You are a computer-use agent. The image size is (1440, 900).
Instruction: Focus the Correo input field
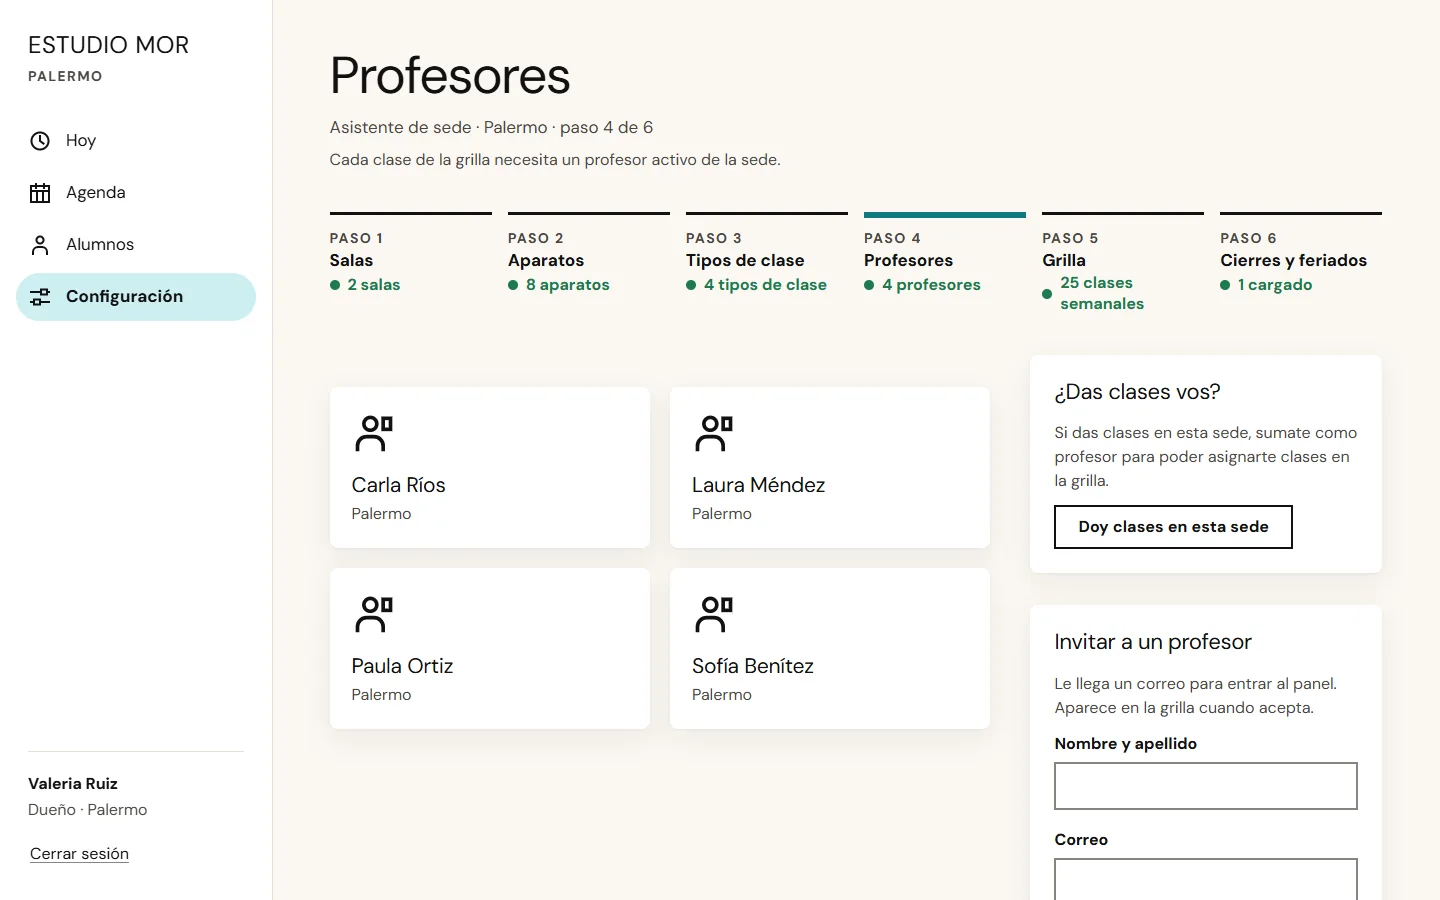click(x=1206, y=879)
